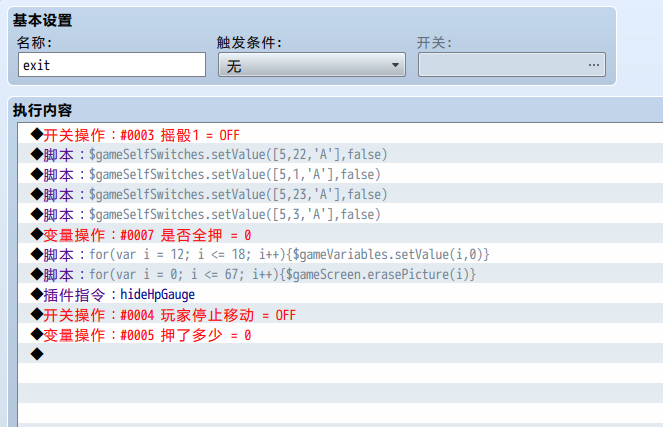This screenshot has height=427, width=663.
Task: Select the erasePicture for loop script line
Action: tap(340, 274)
